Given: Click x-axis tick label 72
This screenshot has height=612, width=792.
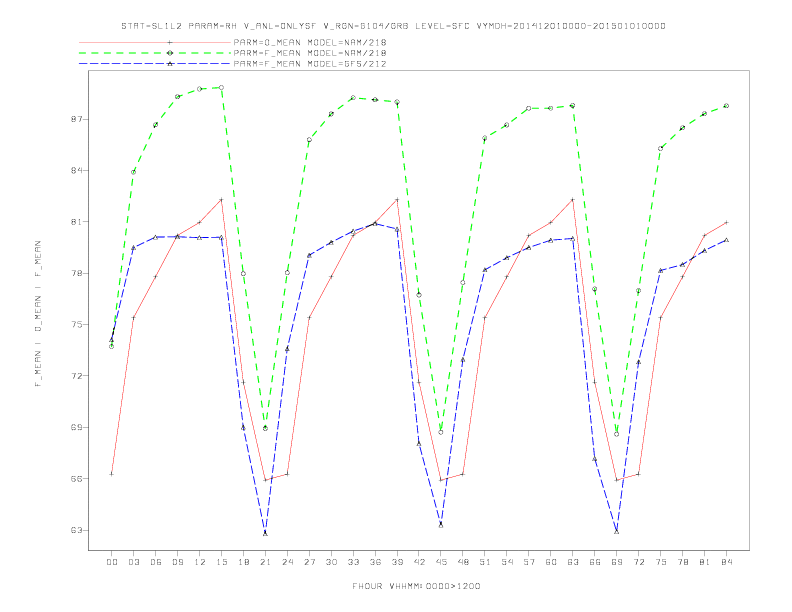Looking at the screenshot, I should [639, 562].
